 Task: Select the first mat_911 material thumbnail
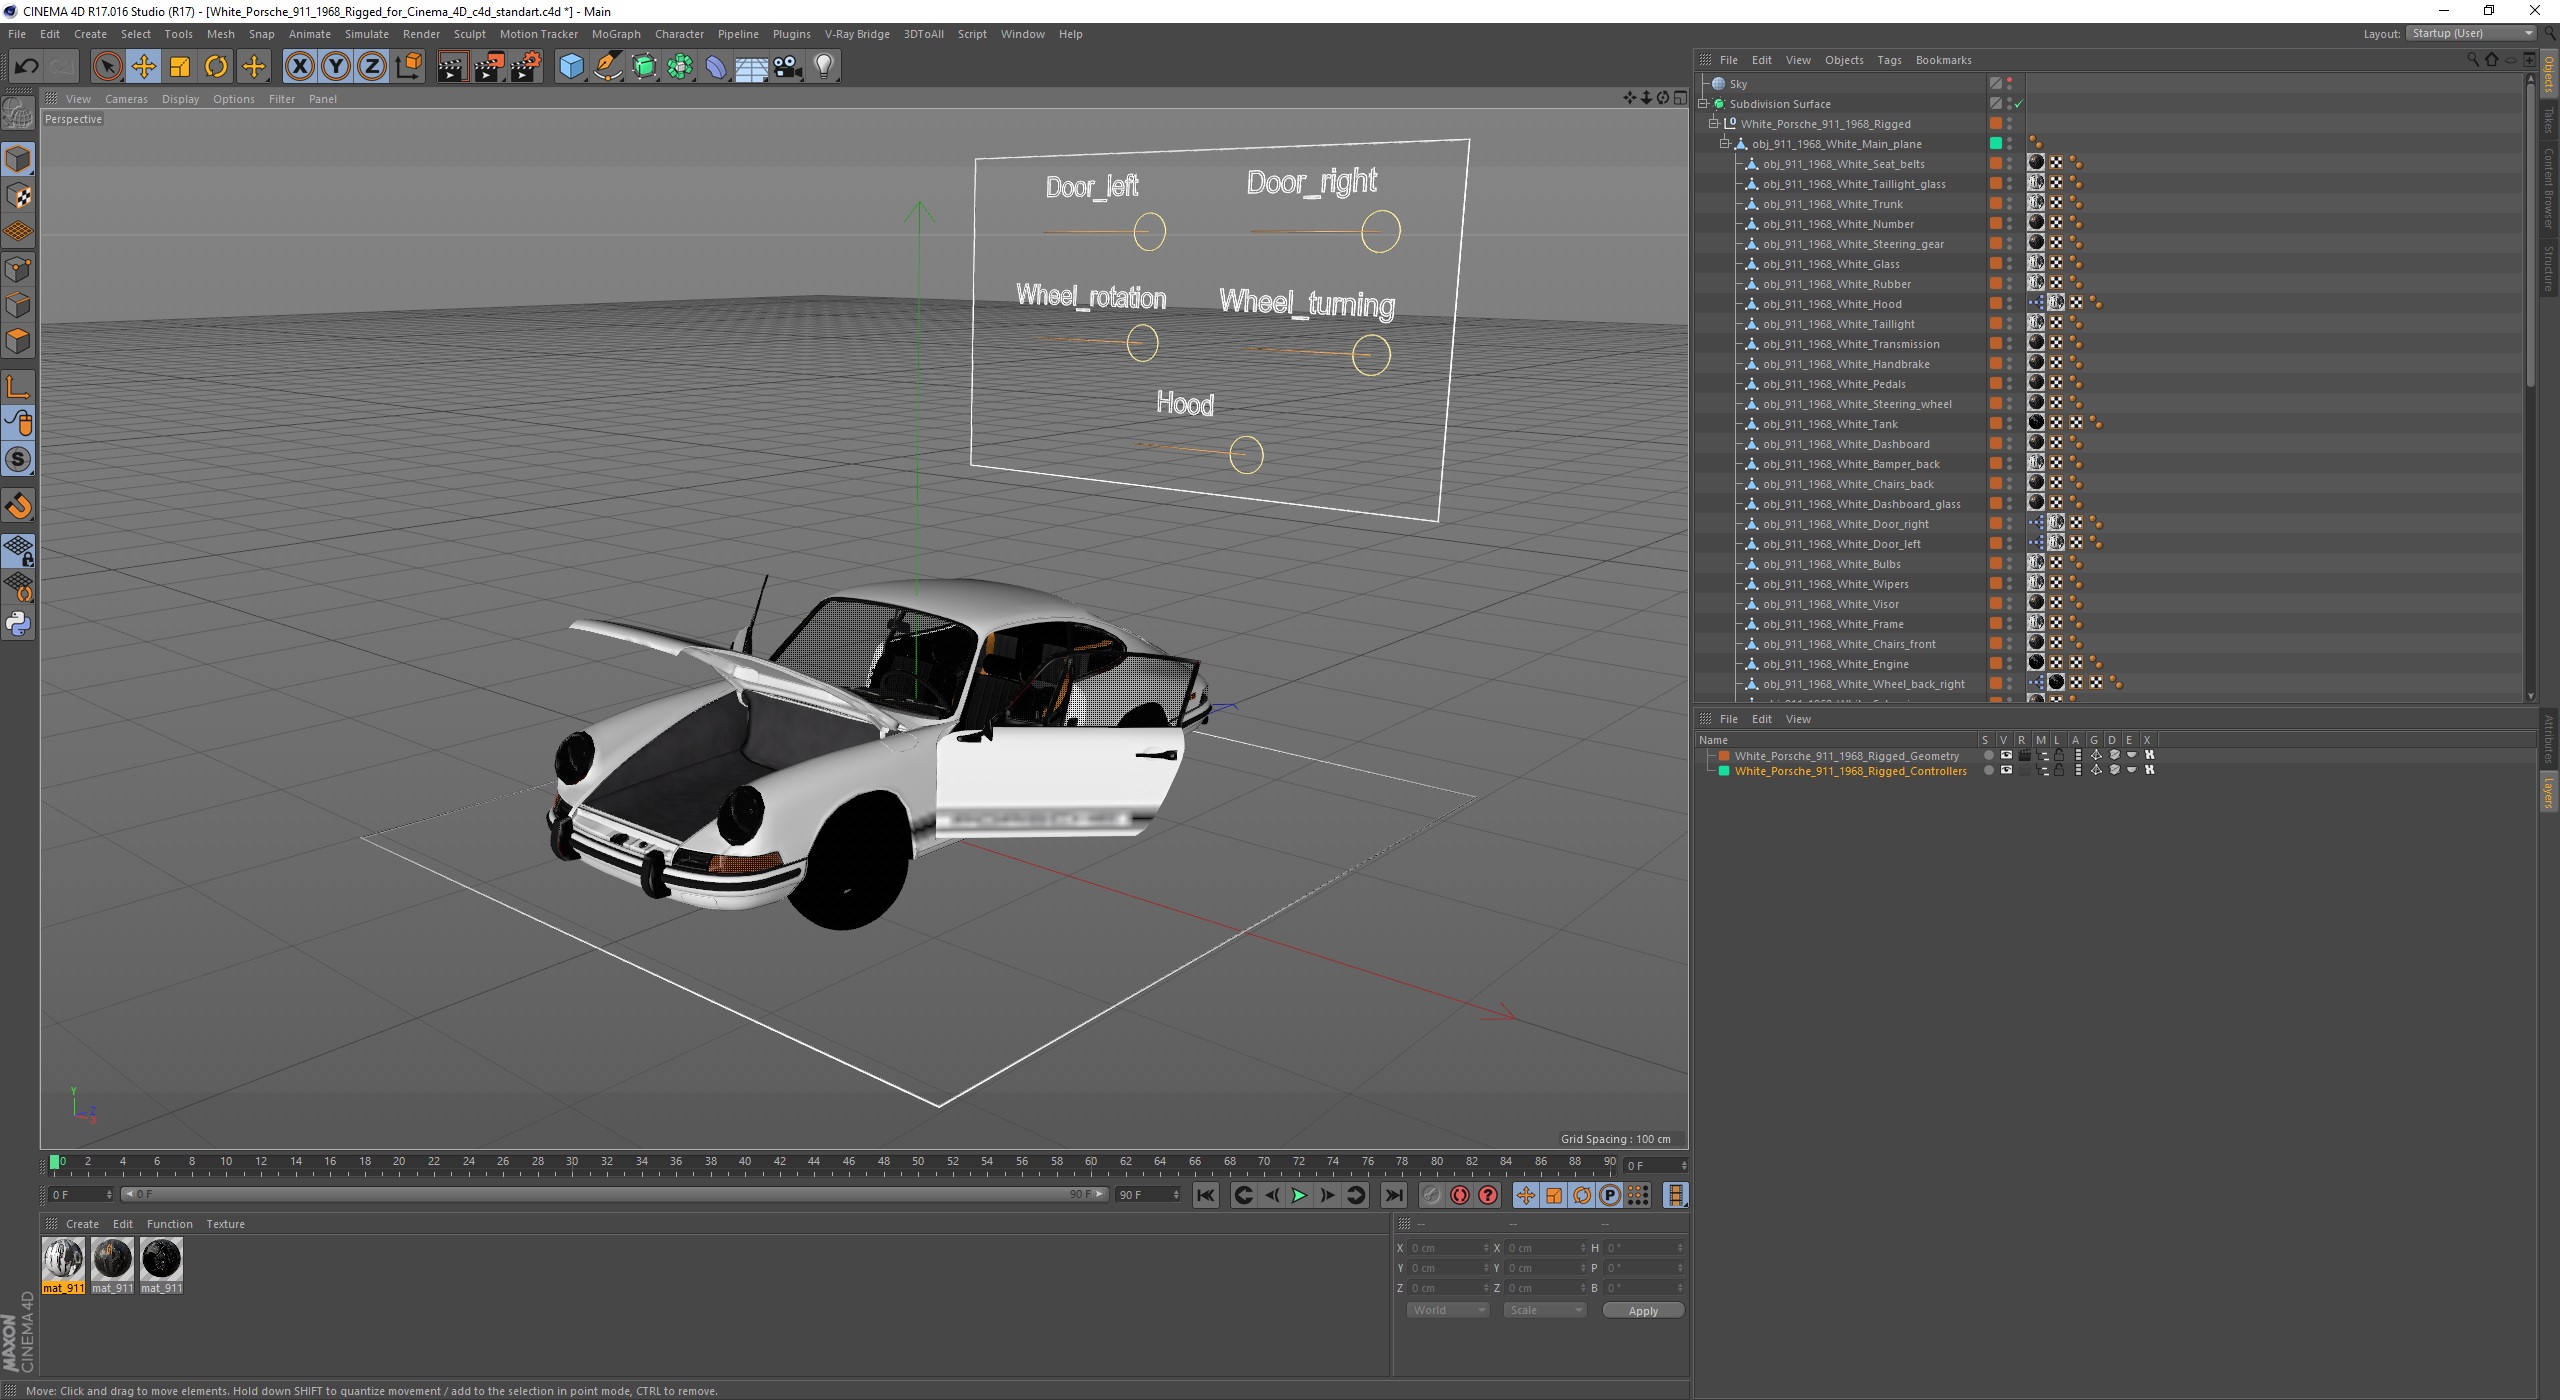click(x=63, y=1260)
